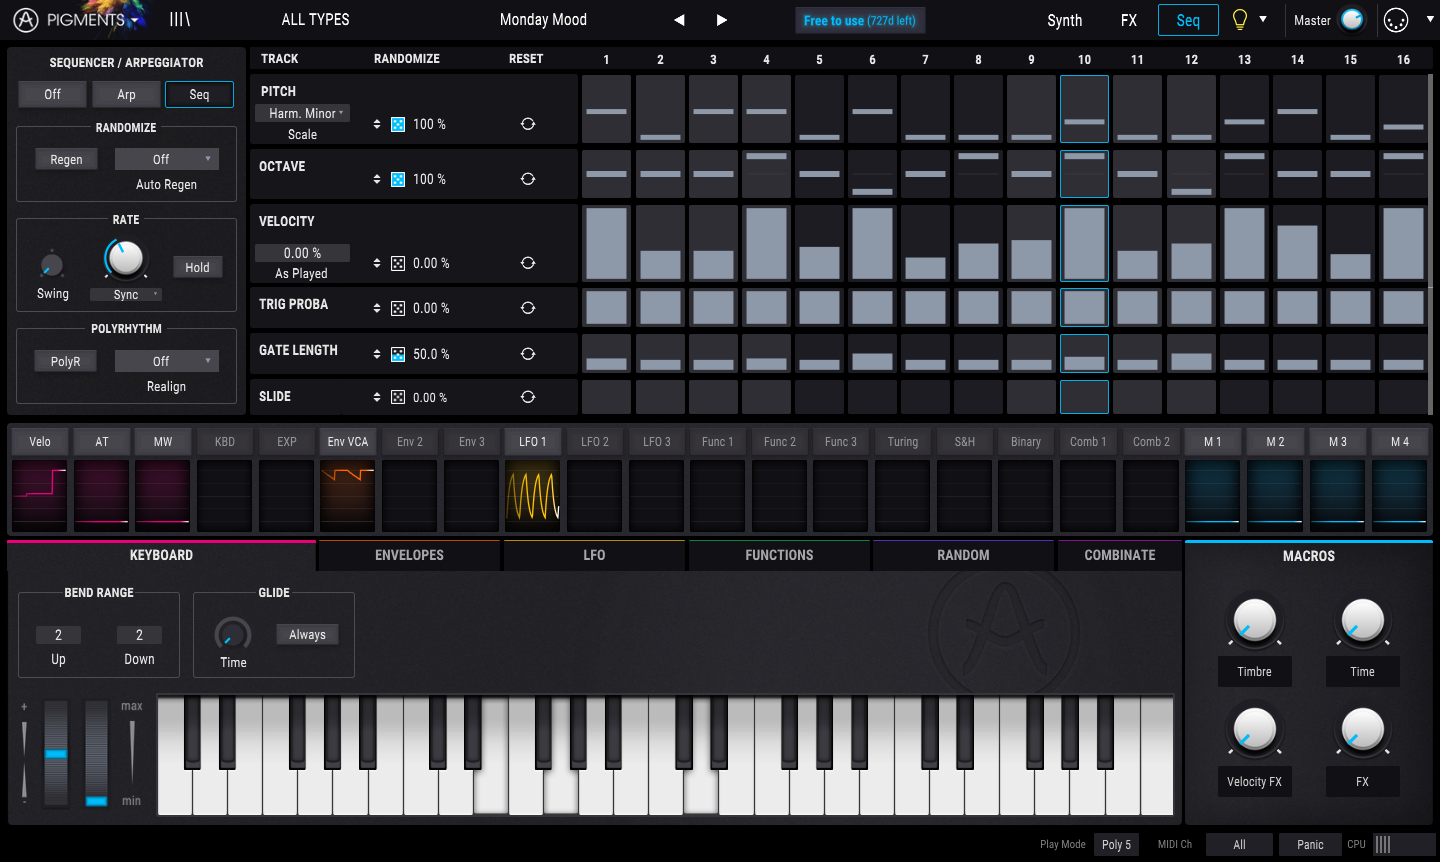This screenshot has width=1440, height=862.
Task: Switch to Arp mode
Action: point(126,94)
